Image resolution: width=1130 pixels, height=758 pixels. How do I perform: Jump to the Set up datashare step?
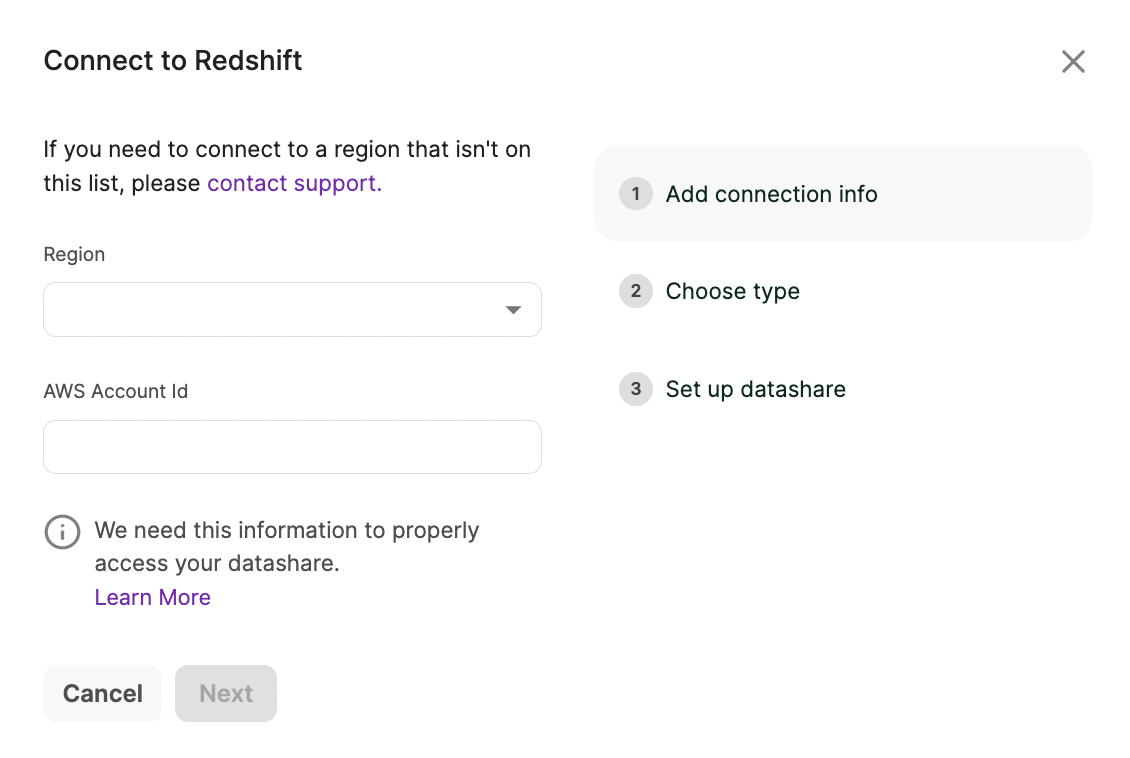[x=755, y=389]
